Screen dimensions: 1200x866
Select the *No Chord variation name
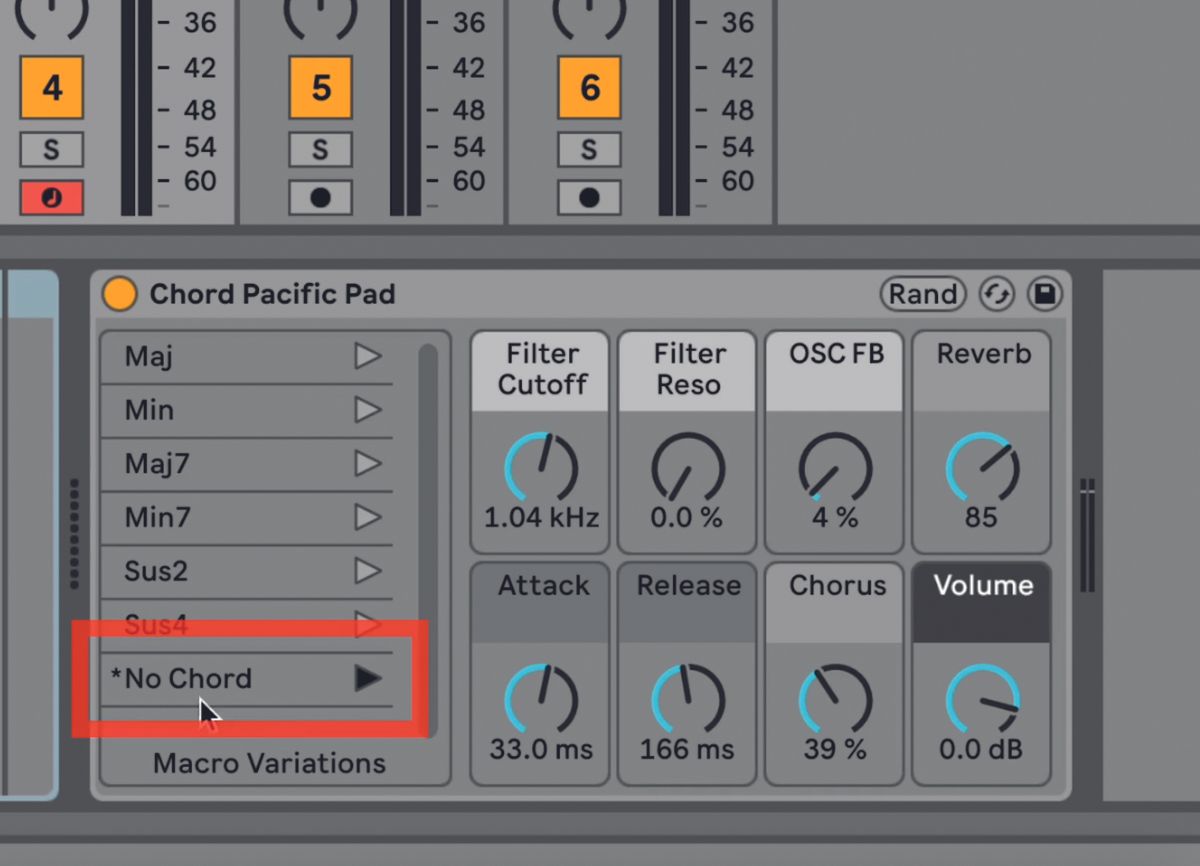[x=181, y=678]
